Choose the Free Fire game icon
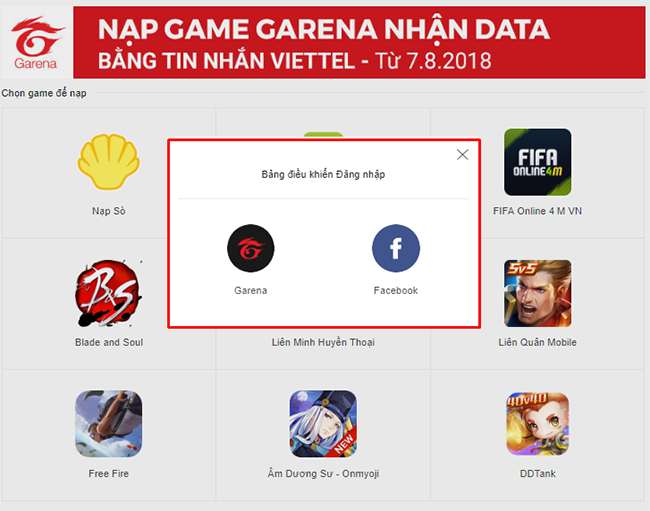The height and width of the screenshot is (511, 650). pyautogui.click(x=109, y=424)
